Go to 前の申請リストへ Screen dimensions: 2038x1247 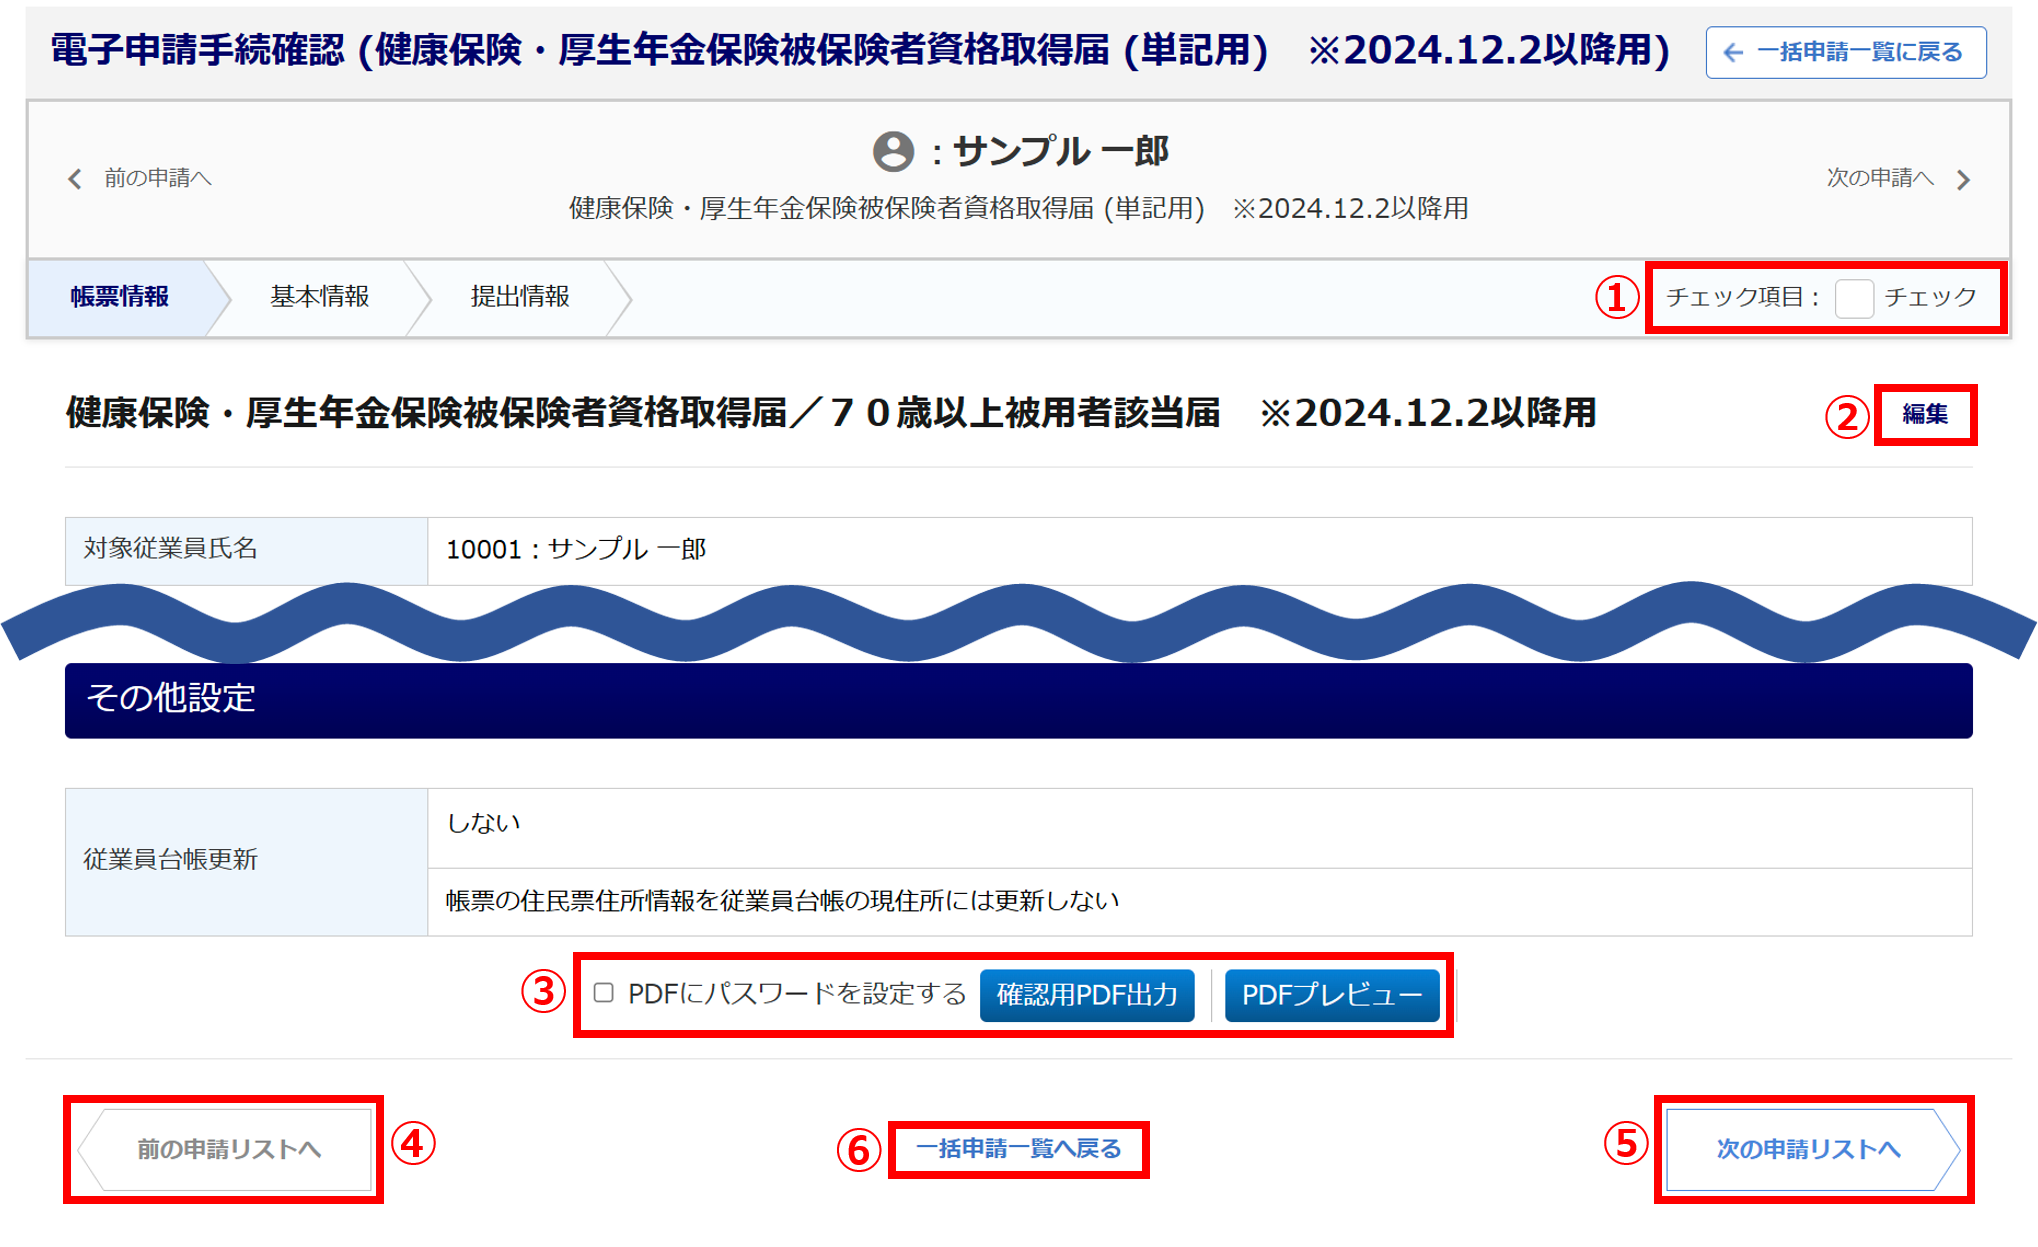228,1149
